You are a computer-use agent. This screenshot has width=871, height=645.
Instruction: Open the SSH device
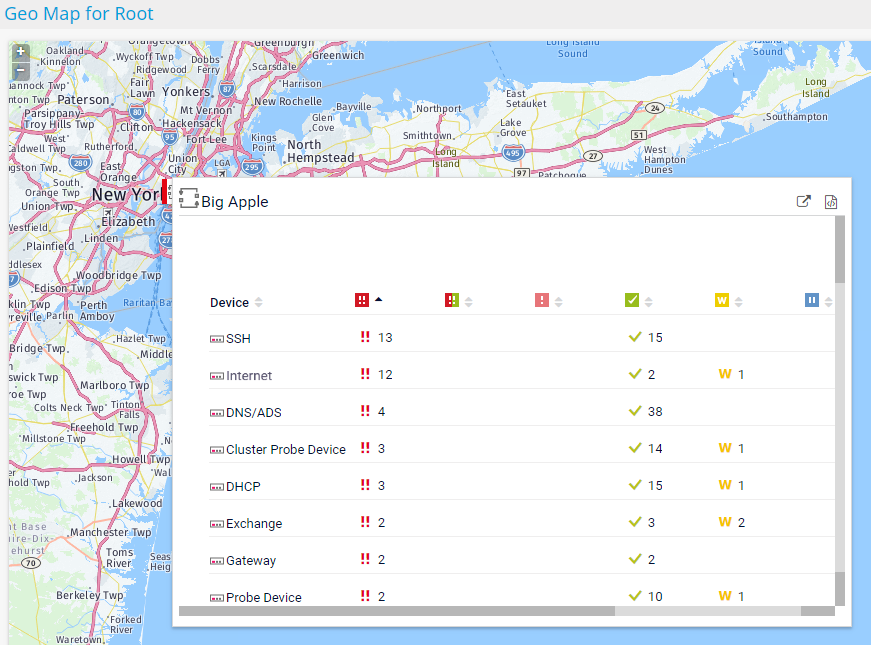tap(238, 338)
